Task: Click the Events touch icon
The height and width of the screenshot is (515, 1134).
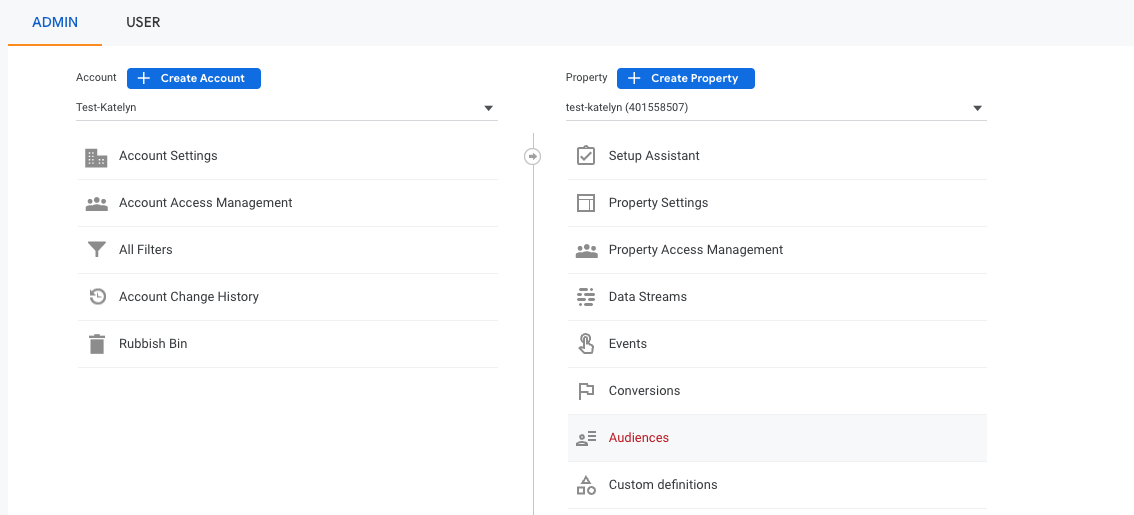Action: pos(586,344)
